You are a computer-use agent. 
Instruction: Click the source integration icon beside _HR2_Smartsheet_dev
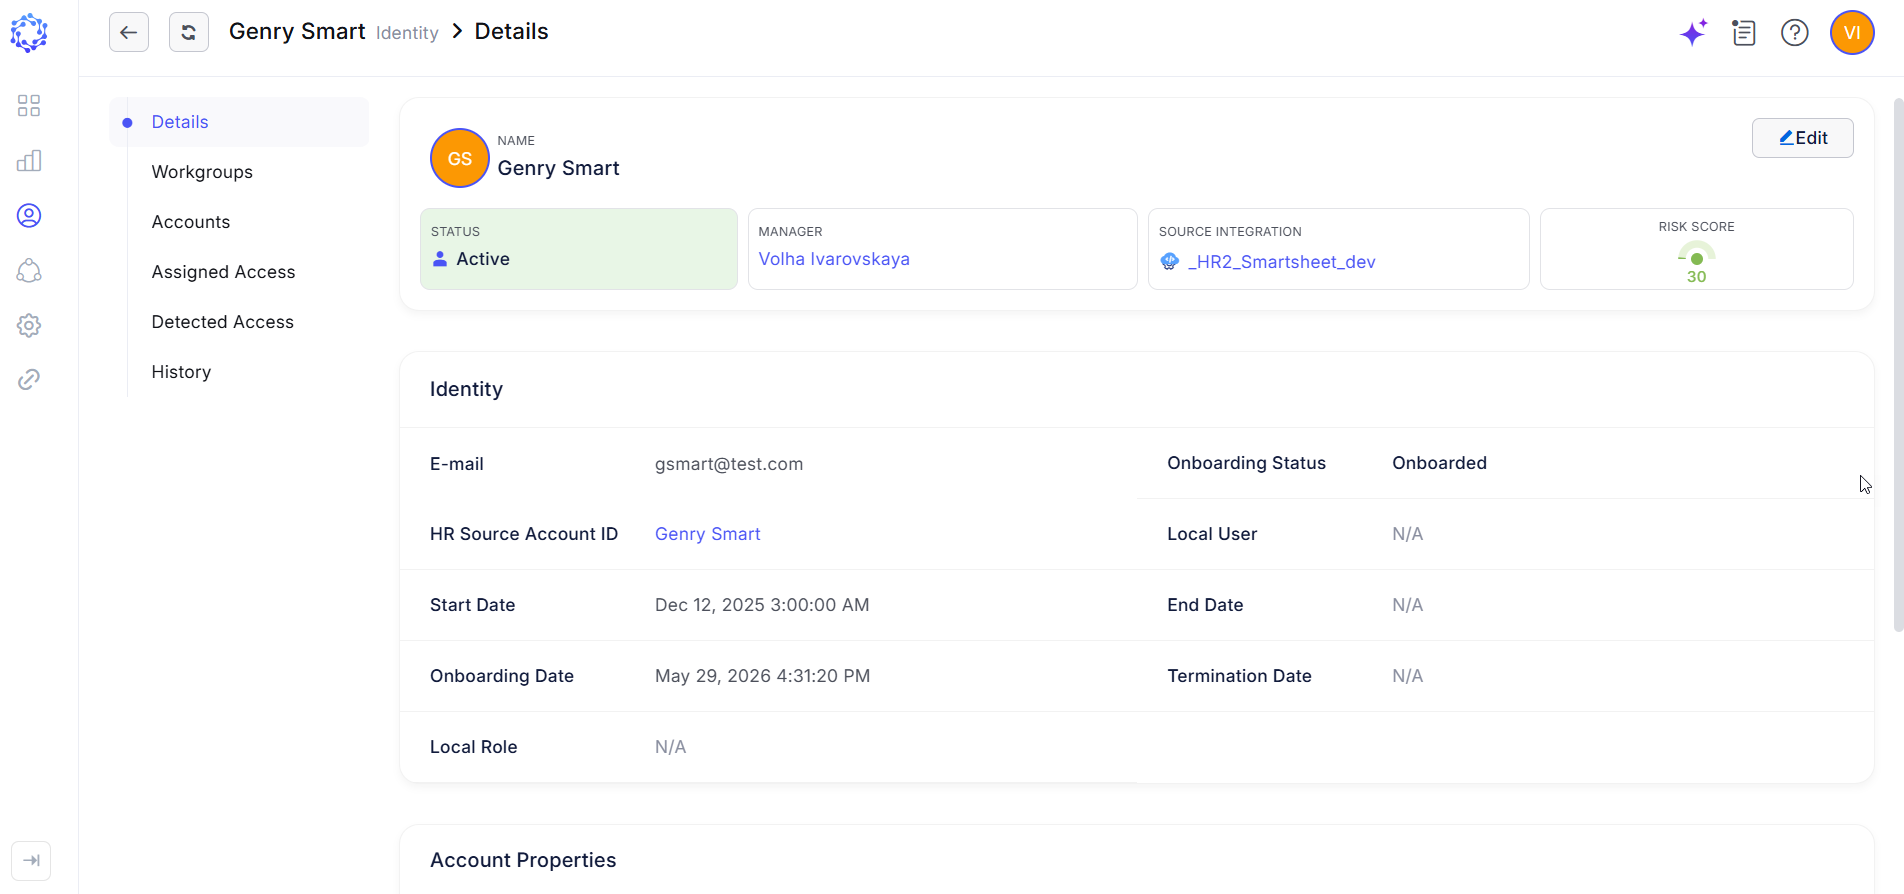tap(1170, 262)
